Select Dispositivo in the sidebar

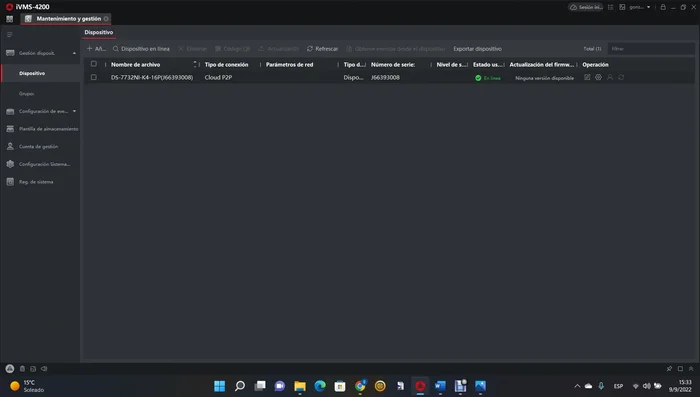(32, 73)
